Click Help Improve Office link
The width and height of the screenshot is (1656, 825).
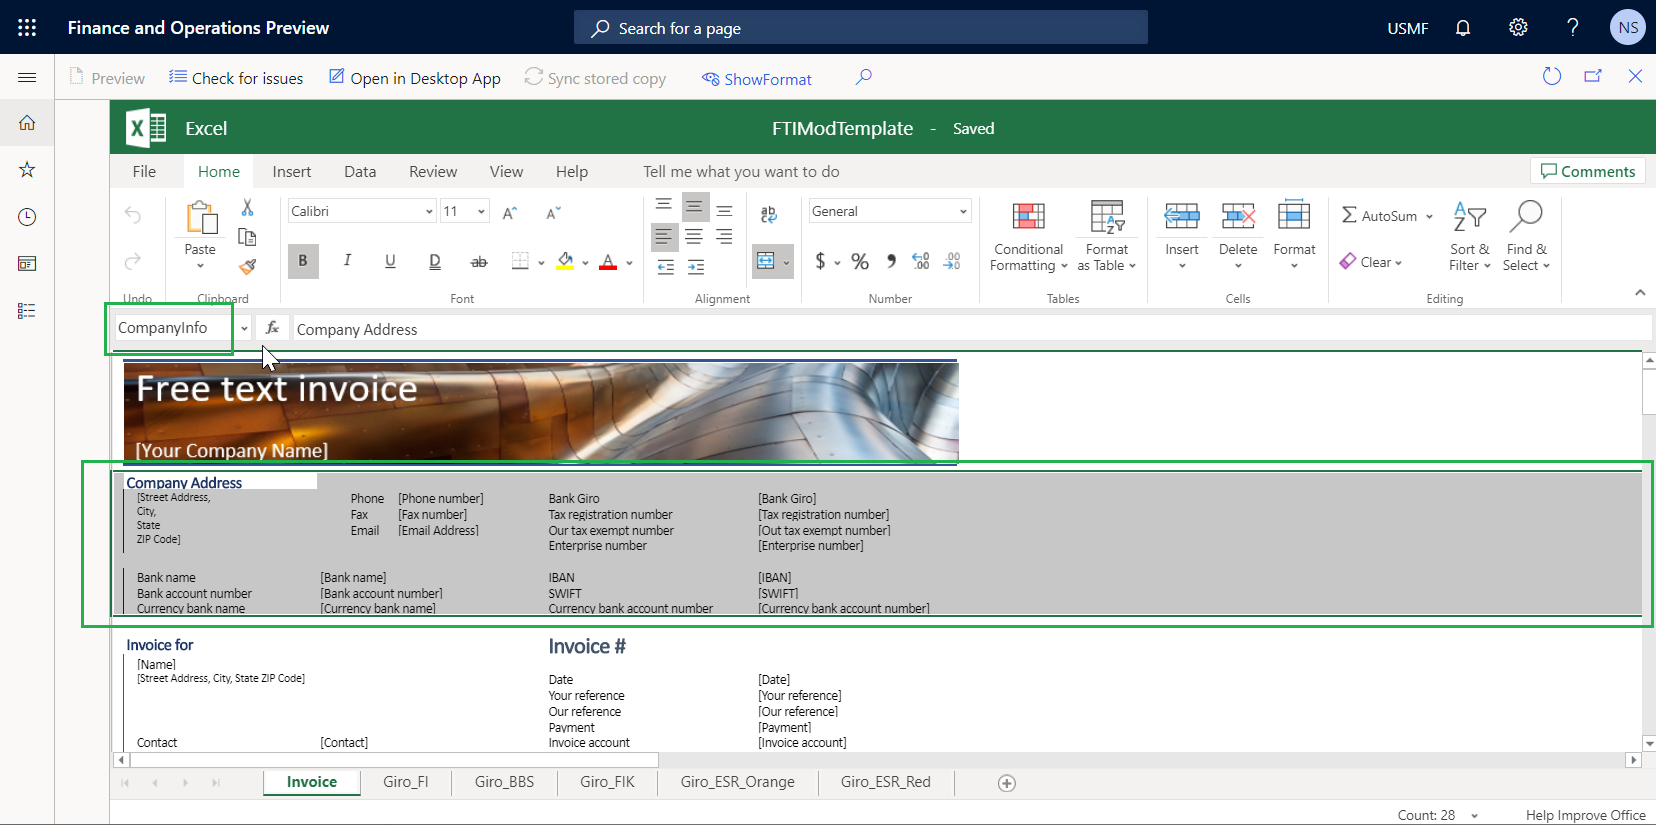pos(1585,815)
